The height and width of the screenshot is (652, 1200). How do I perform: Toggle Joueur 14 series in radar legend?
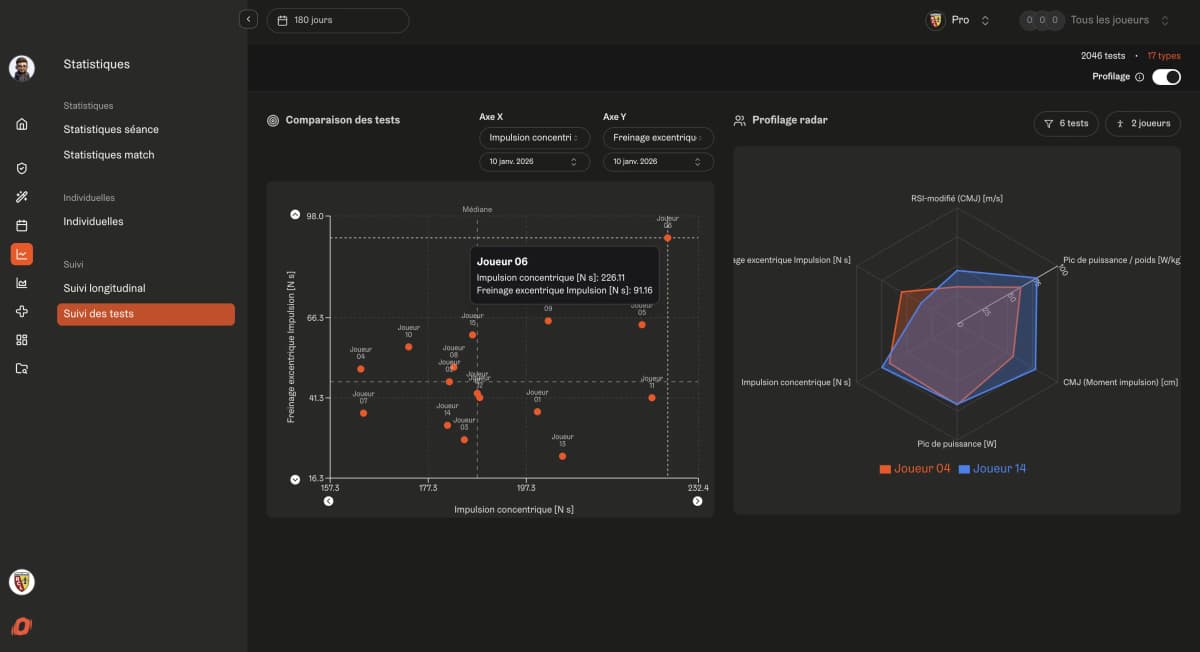992,468
